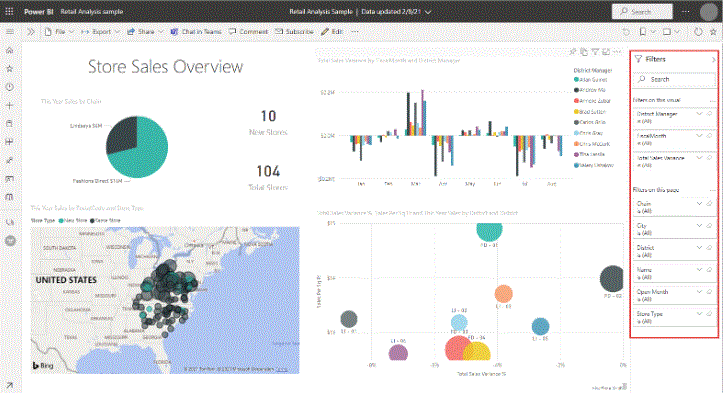Screen dimensions: 724x393
Task: Open bar chart in Focus mode
Action: [x=606, y=52]
